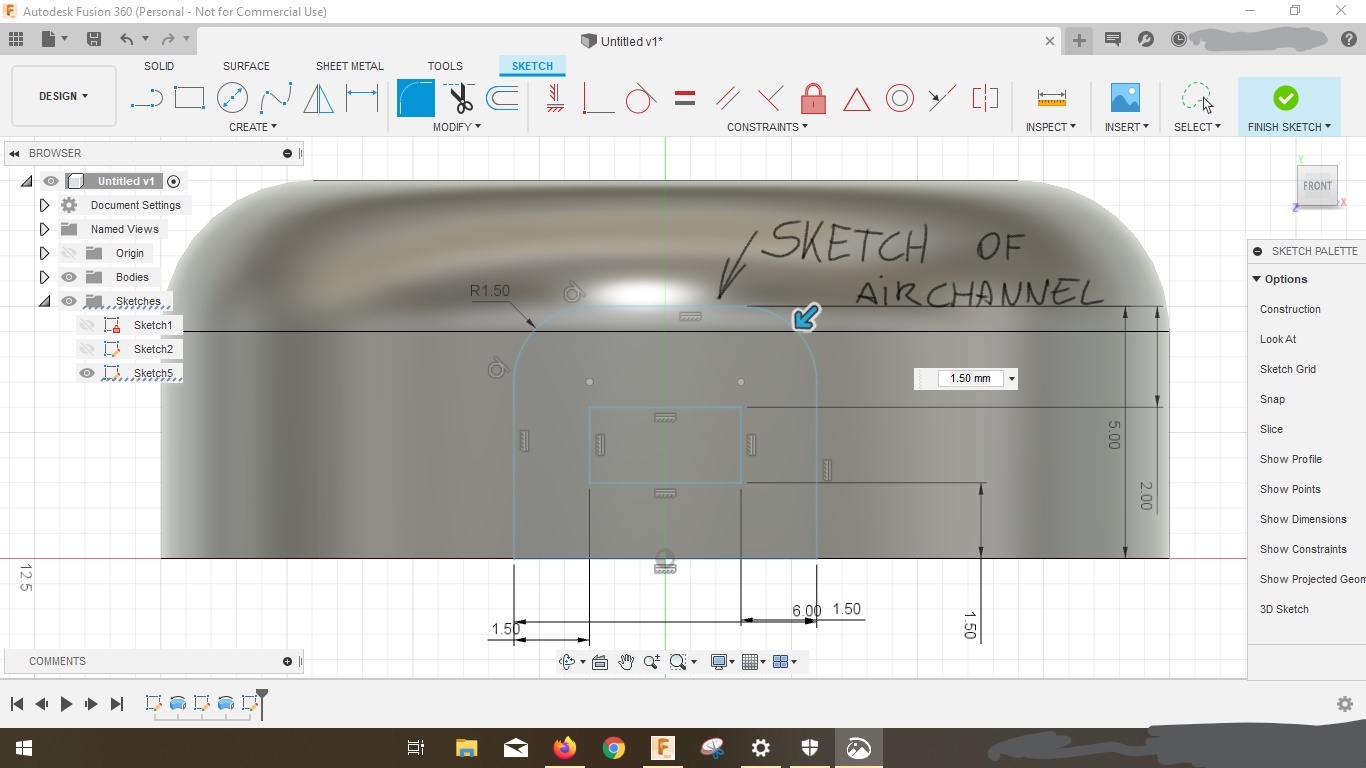This screenshot has width=1366, height=768.
Task: Expand the Named Views node
Action: click(x=44, y=229)
